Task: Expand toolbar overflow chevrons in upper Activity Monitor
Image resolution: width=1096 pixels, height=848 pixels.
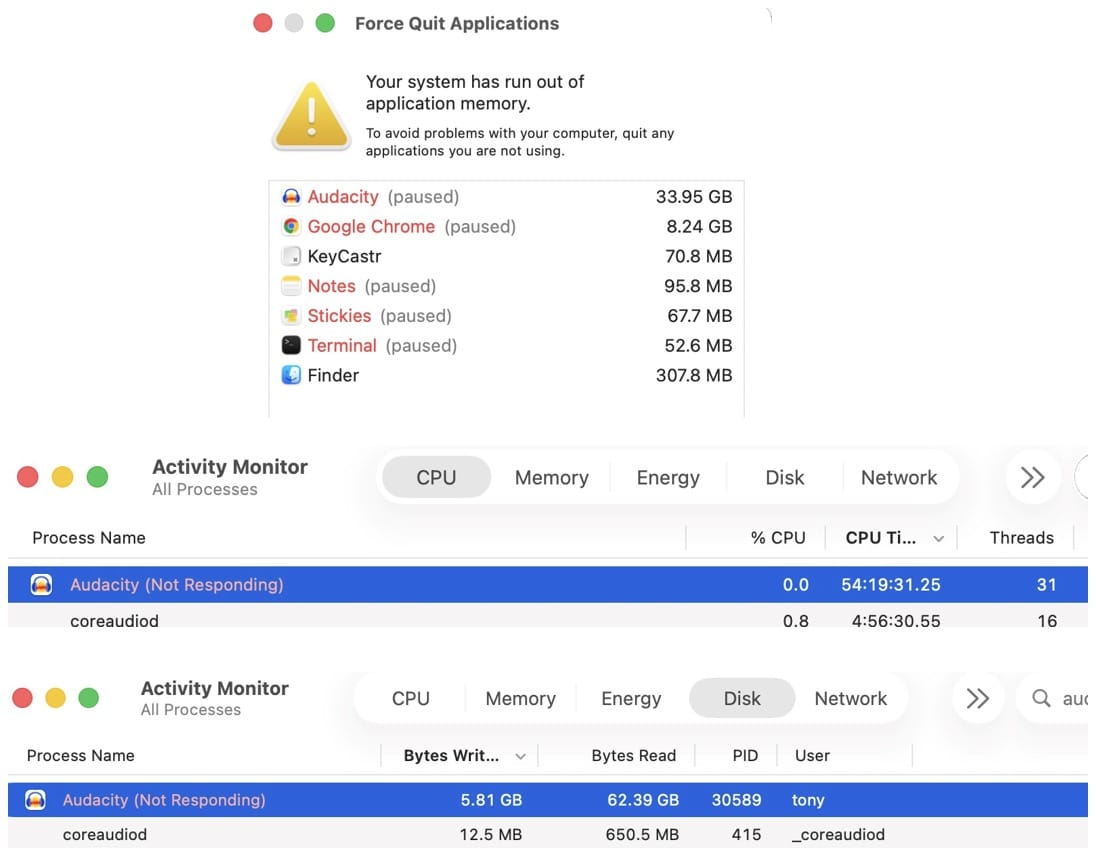Action: pos(1032,478)
